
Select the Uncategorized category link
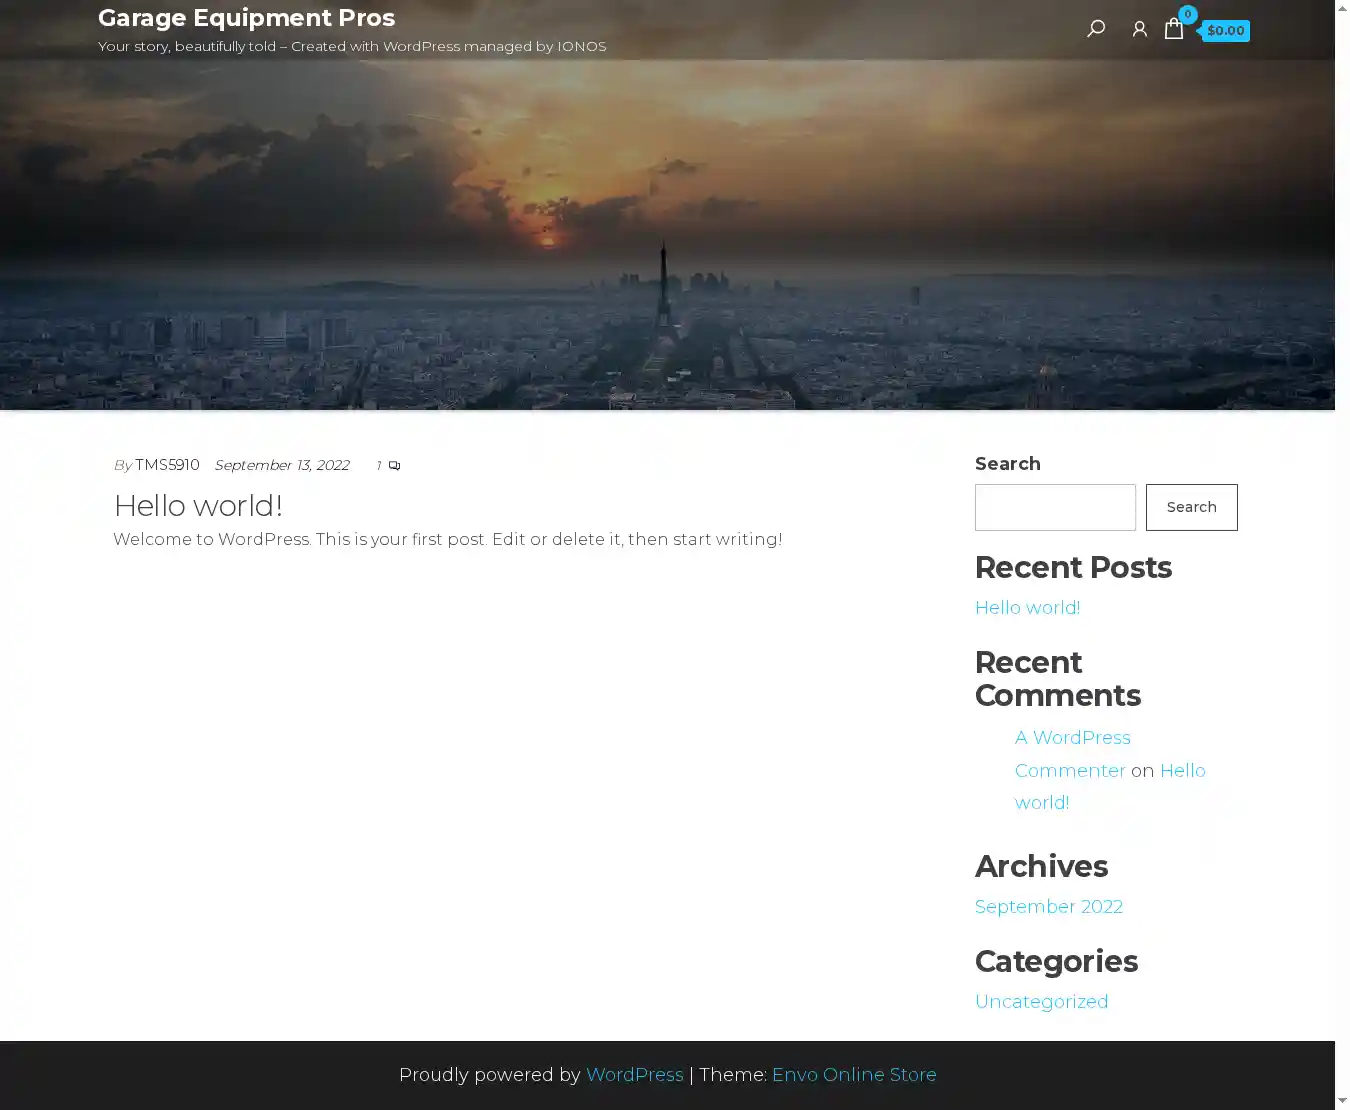coord(1041,1002)
